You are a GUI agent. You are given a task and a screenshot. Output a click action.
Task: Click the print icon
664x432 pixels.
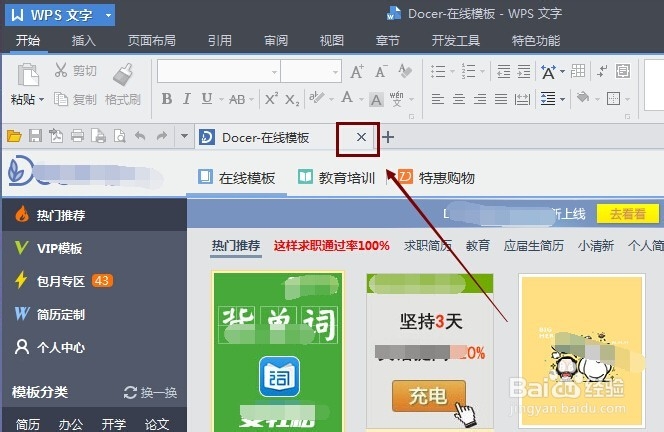tap(77, 136)
